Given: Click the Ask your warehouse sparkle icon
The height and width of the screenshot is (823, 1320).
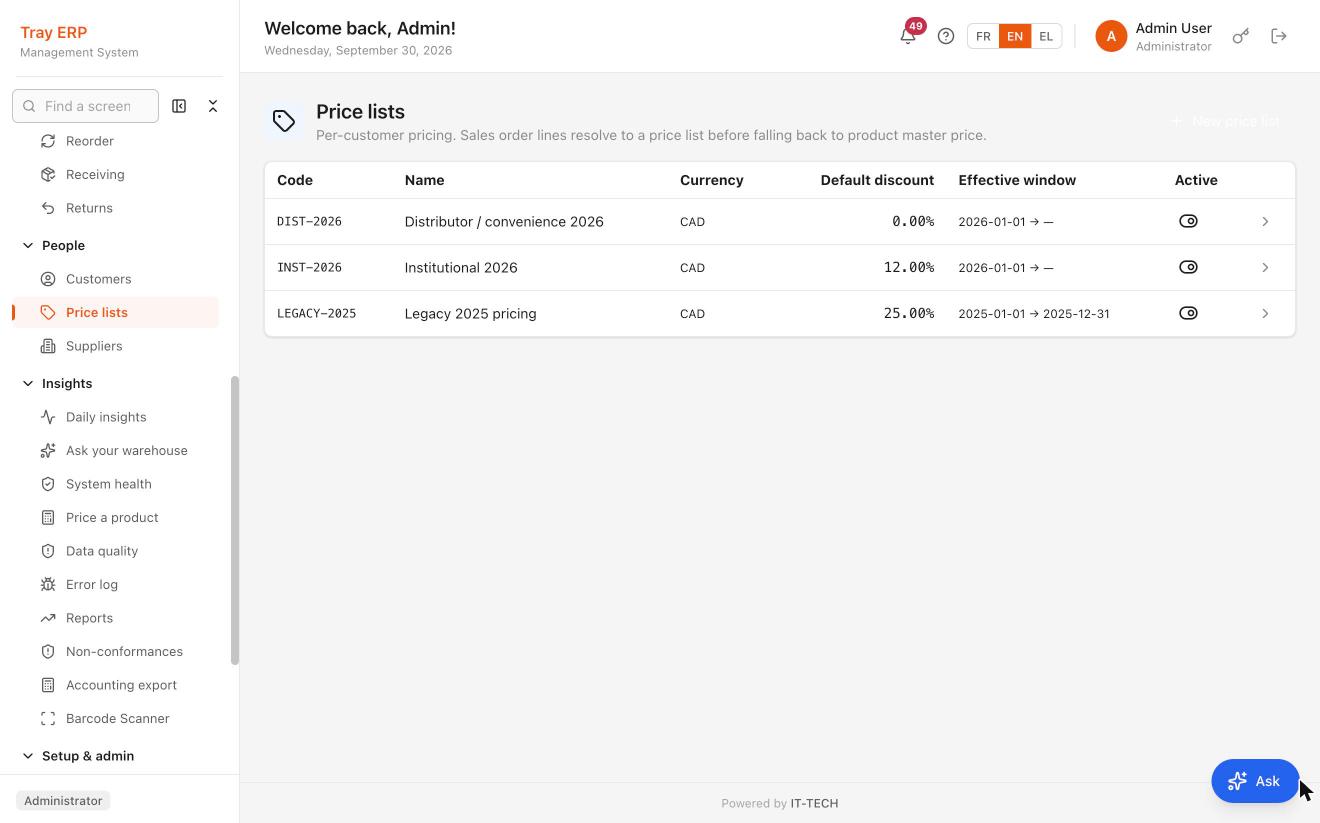Looking at the screenshot, I should pos(48,451).
